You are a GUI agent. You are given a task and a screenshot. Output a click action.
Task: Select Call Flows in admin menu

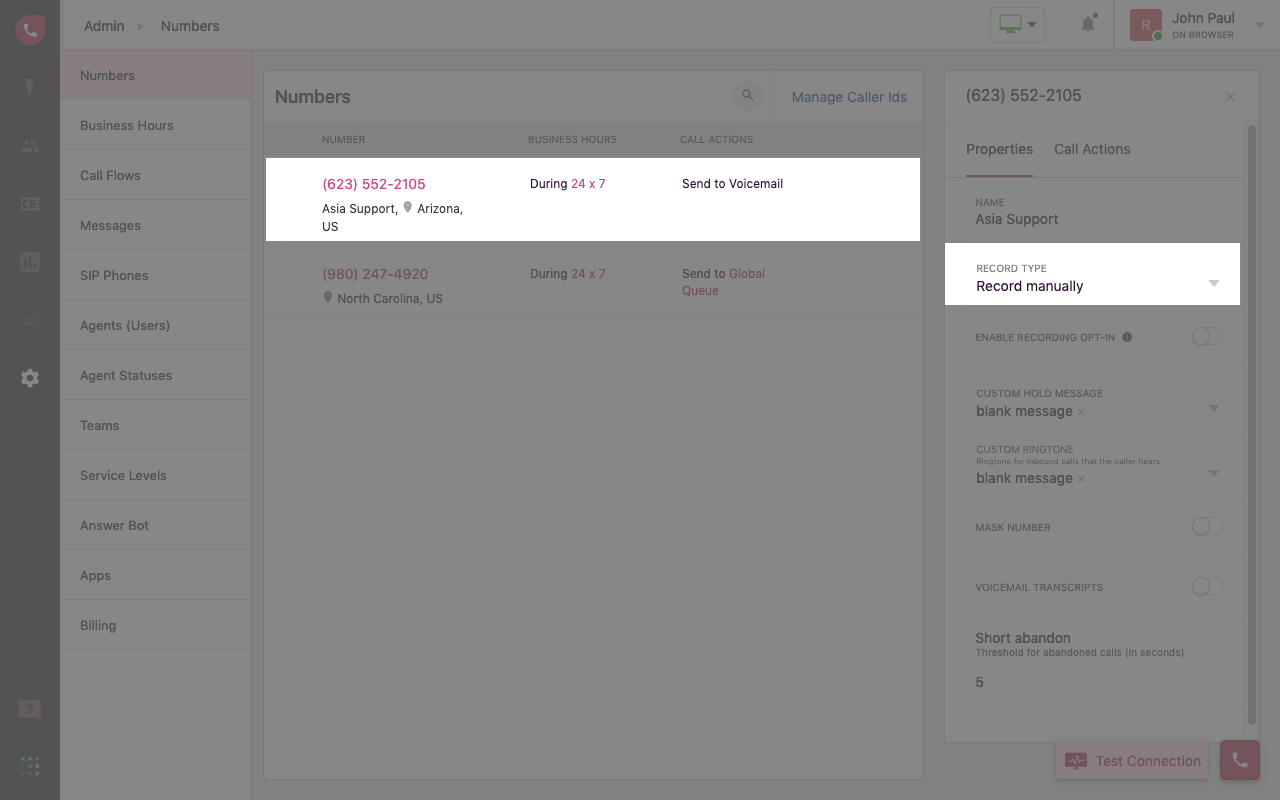(x=110, y=175)
